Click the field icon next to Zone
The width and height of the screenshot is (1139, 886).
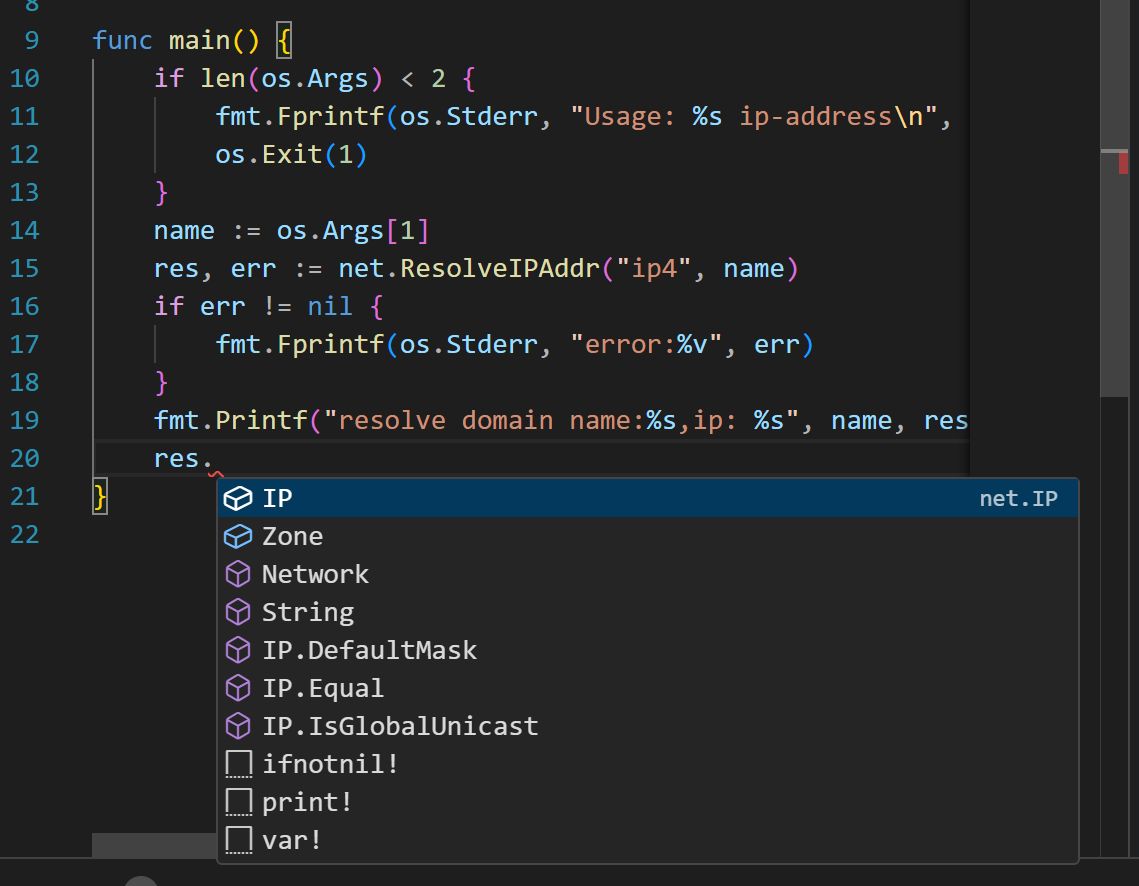point(237,536)
